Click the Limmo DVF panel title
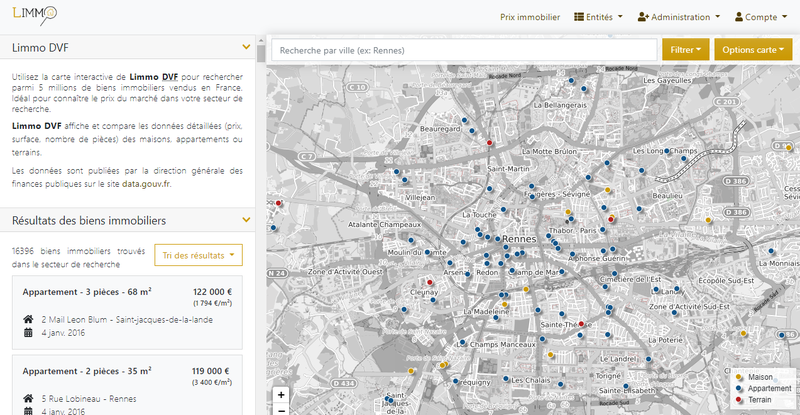 [40, 47]
